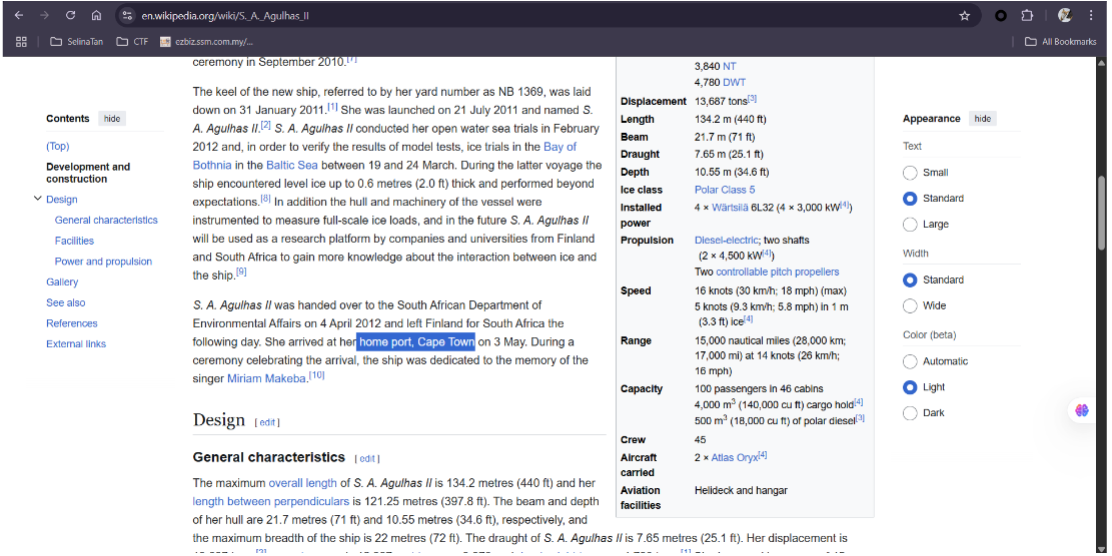Open the Miriam Makeba link

coord(267,379)
